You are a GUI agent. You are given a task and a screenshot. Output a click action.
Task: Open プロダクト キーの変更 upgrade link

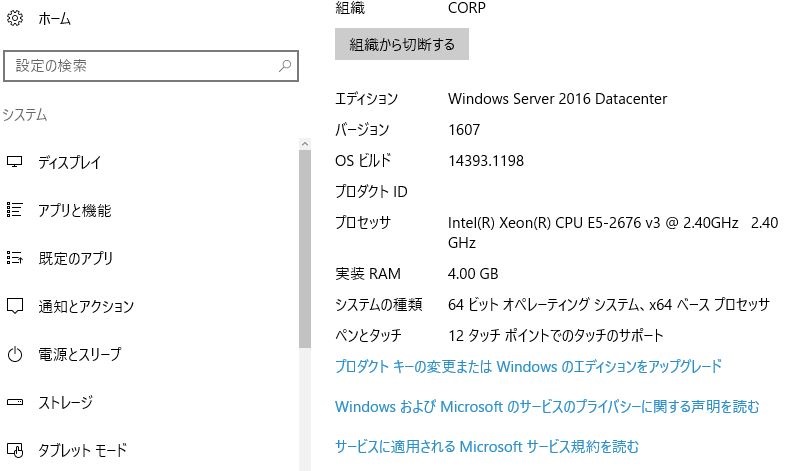528,366
